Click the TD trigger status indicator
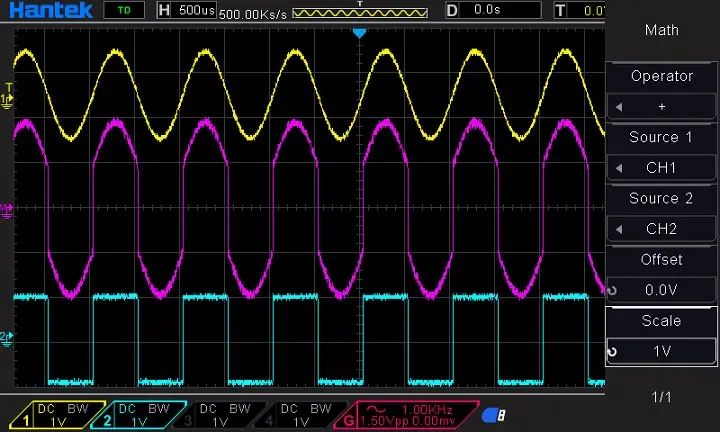 pyautogui.click(x=123, y=10)
